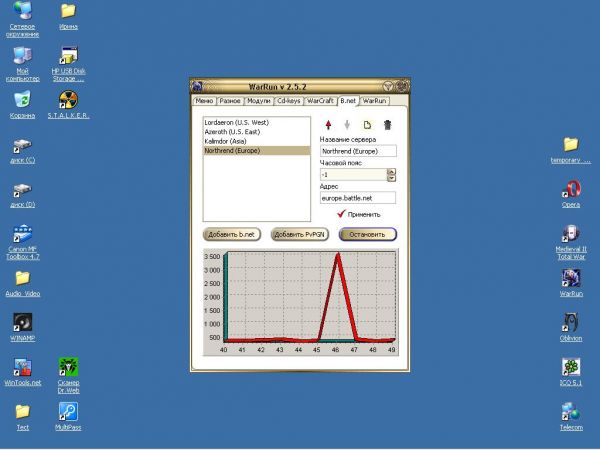Click the Остановить button

click(x=367, y=235)
